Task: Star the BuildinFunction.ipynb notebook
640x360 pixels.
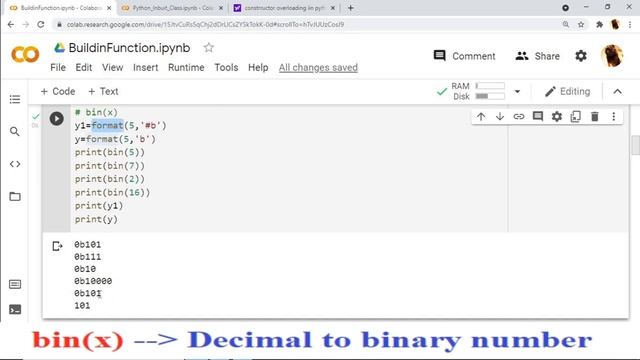Action: pos(209,48)
